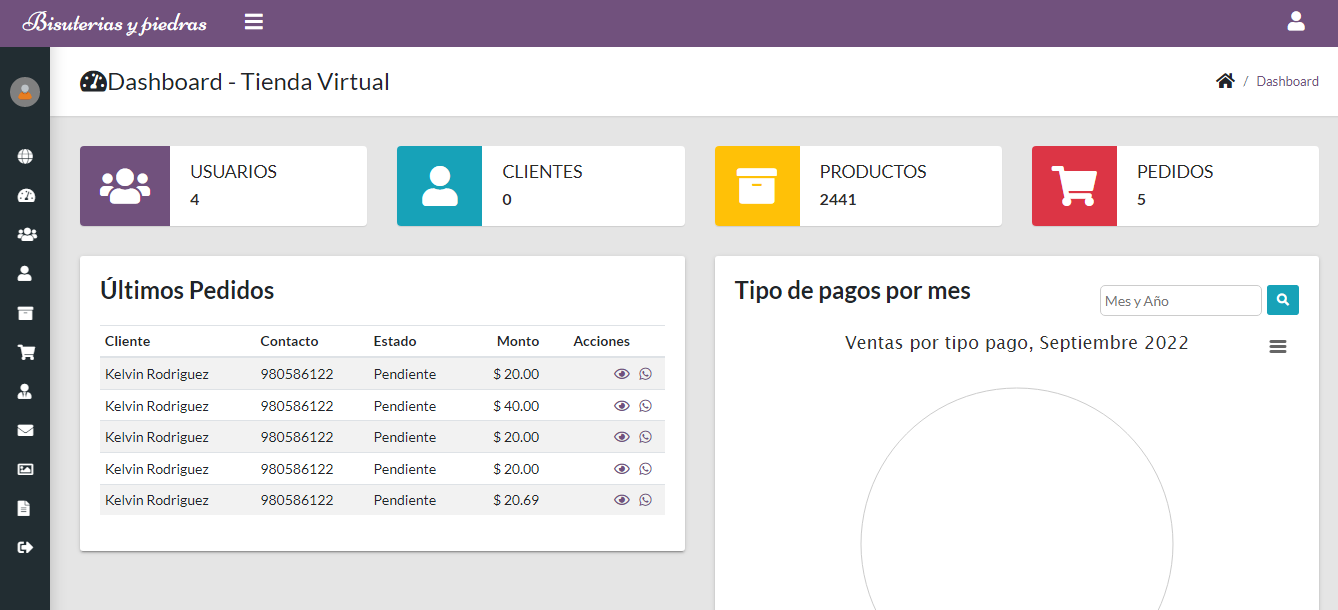Click the $ 40.00 amount cell
This screenshot has width=1338, height=610.
[x=516, y=406]
